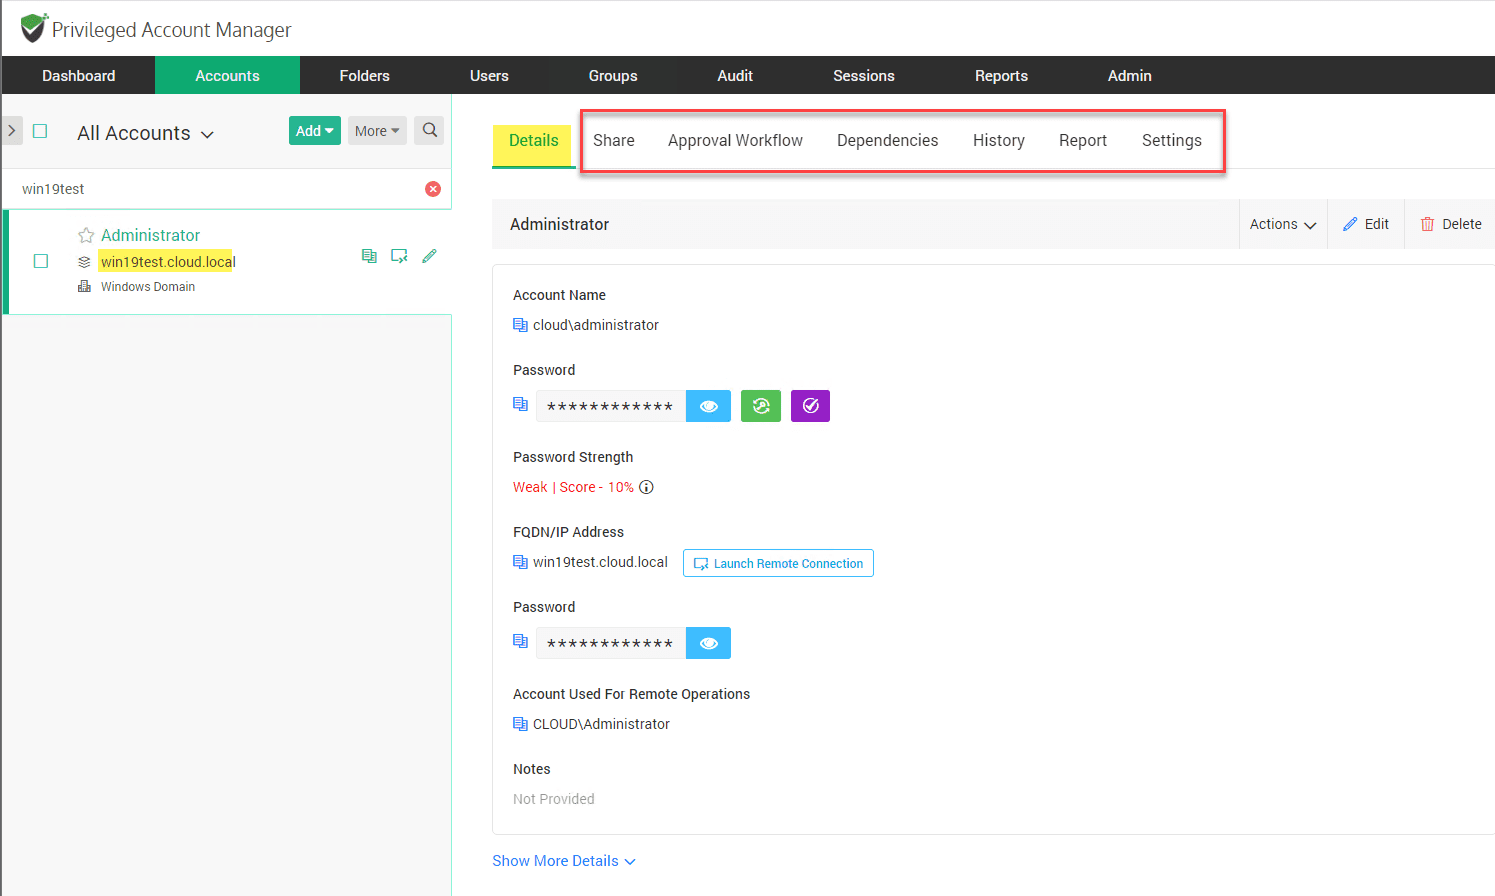Copy the remote operations account CLOUD\Administrator
The width and height of the screenshot is (1495, 896).
tap(520, 724)
